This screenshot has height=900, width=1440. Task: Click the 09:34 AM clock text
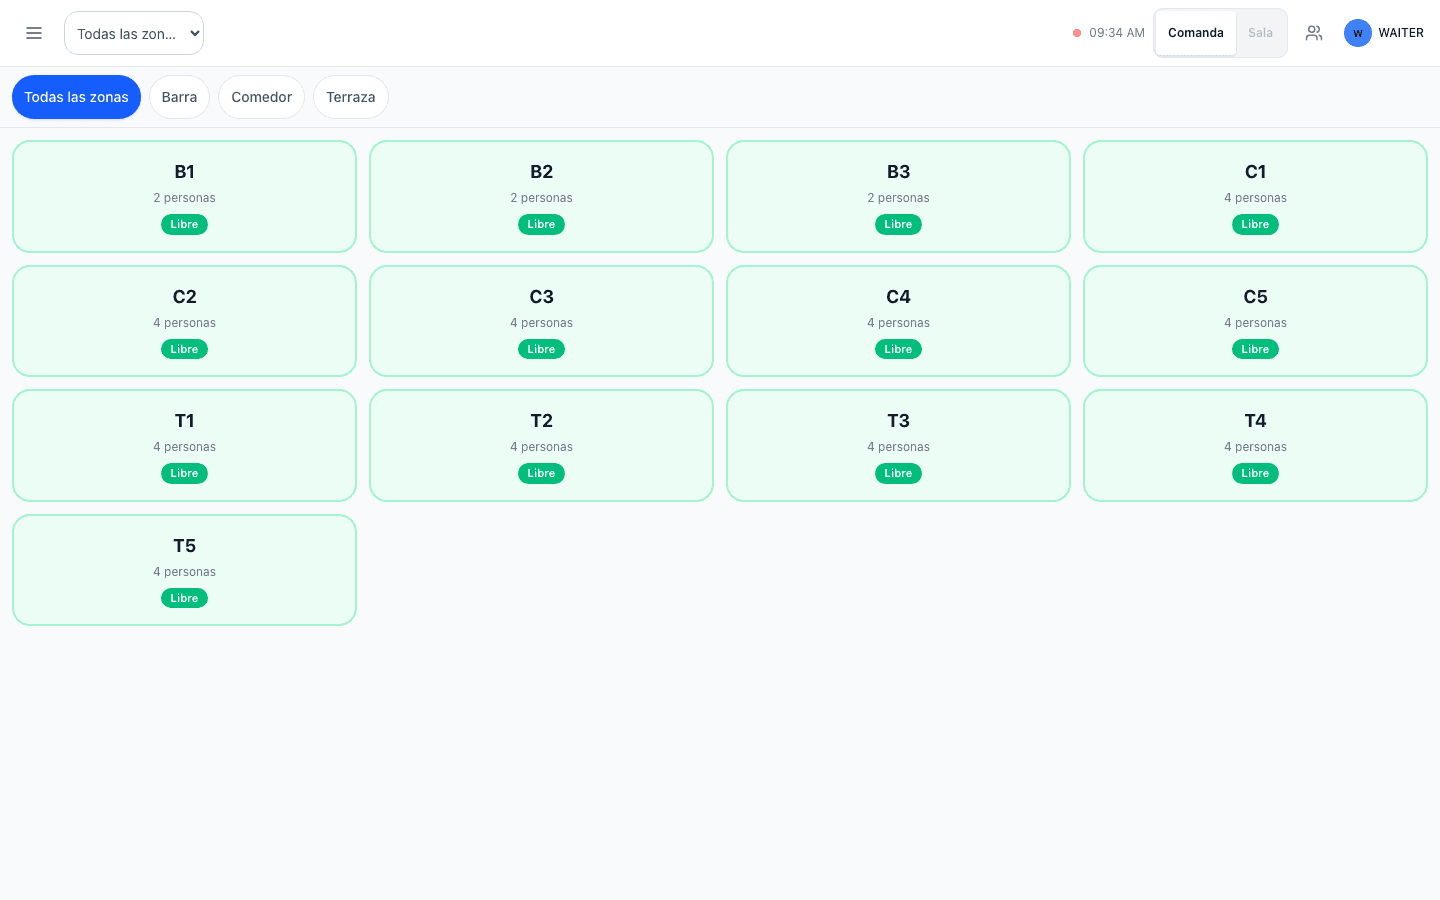click(1116, 33)
